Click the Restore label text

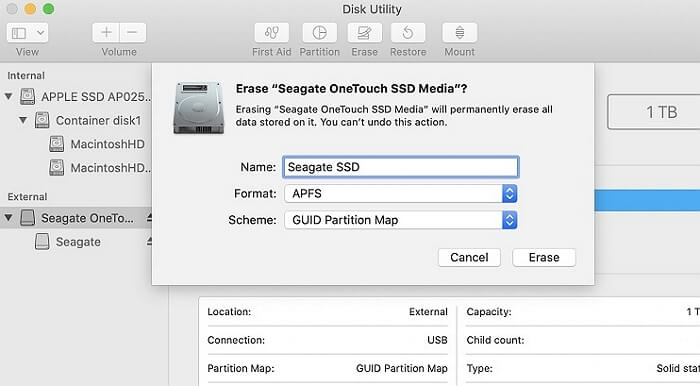408,52
